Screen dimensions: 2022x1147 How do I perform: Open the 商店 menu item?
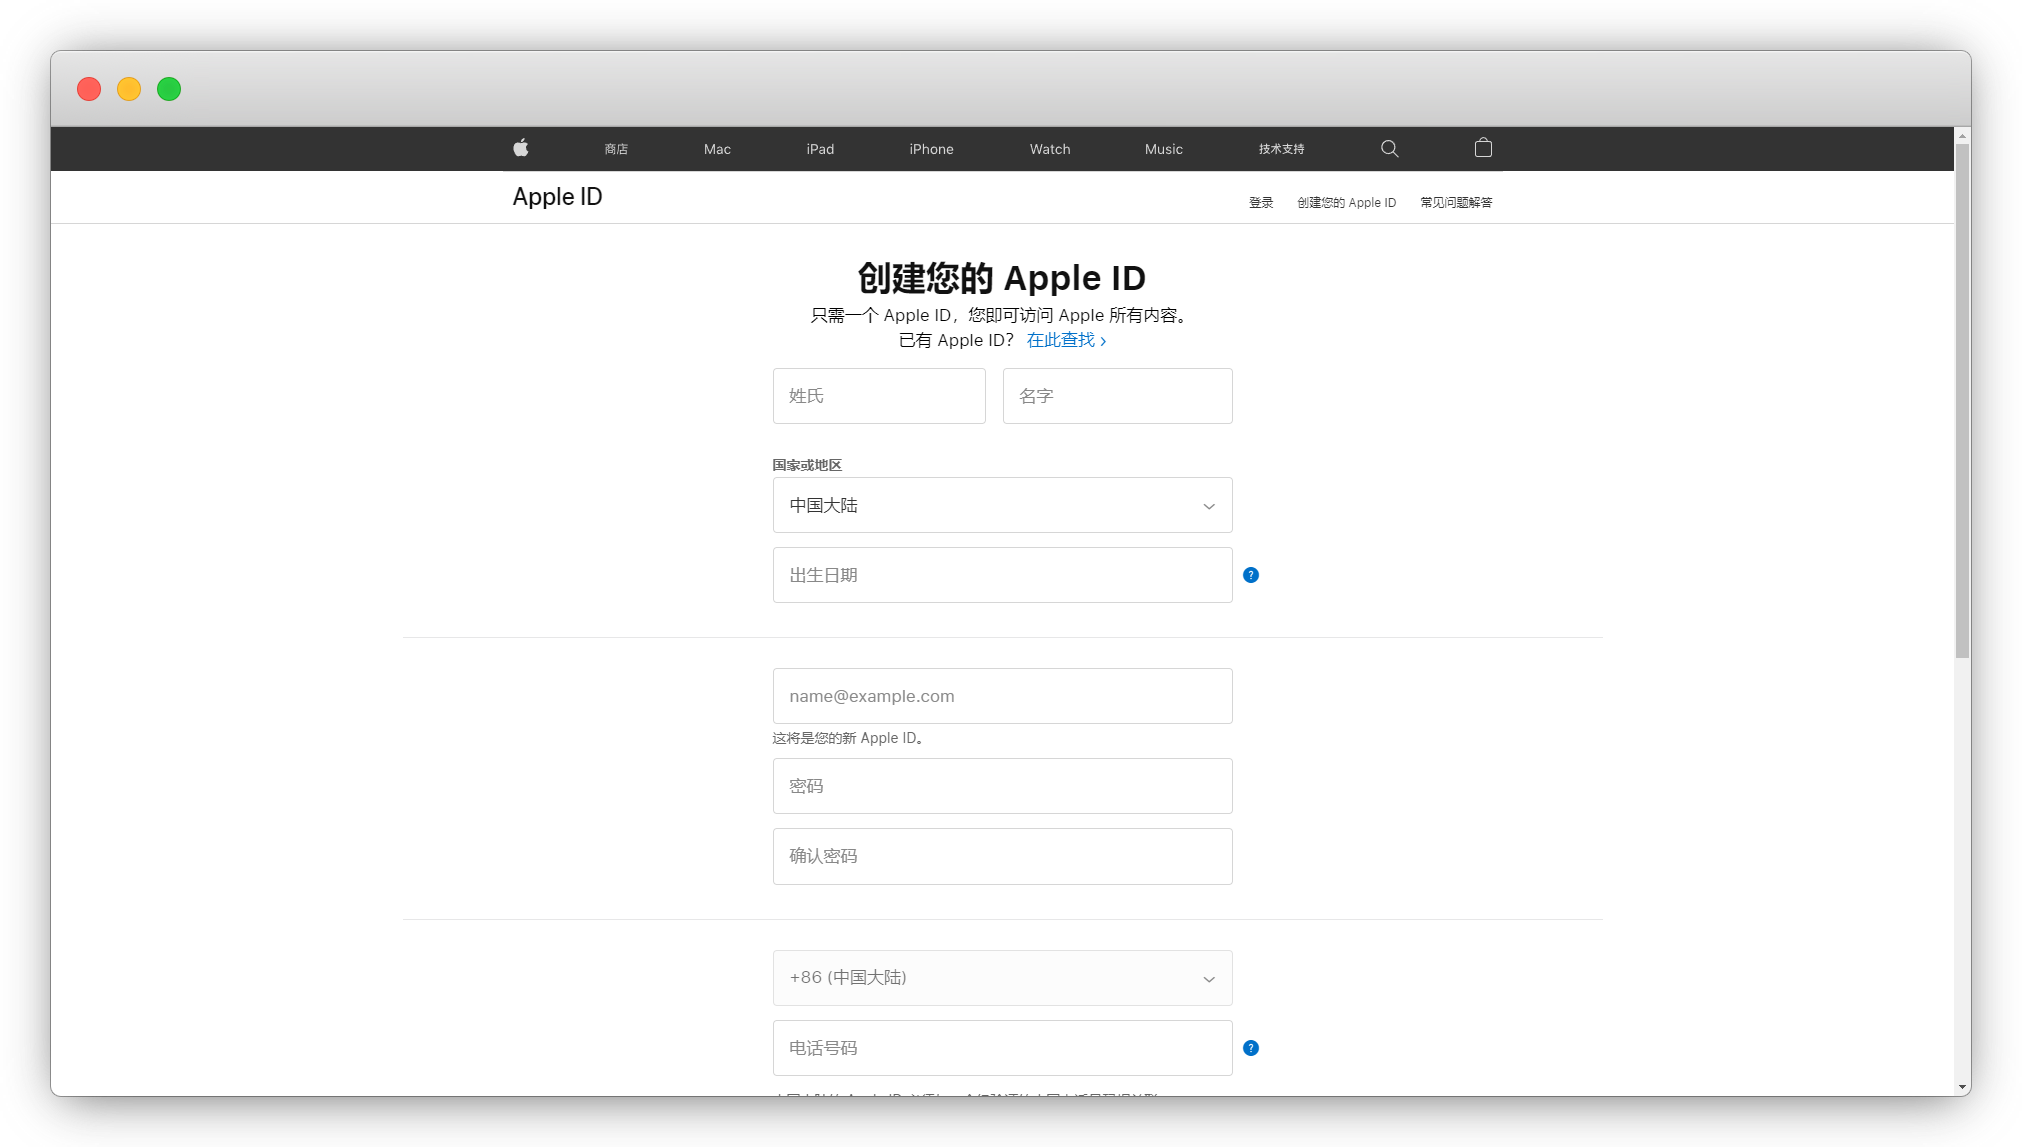coord(616,149)
